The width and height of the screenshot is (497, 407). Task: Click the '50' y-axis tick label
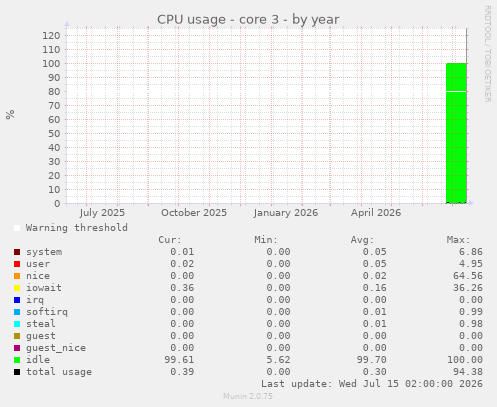tap(54, 134)
